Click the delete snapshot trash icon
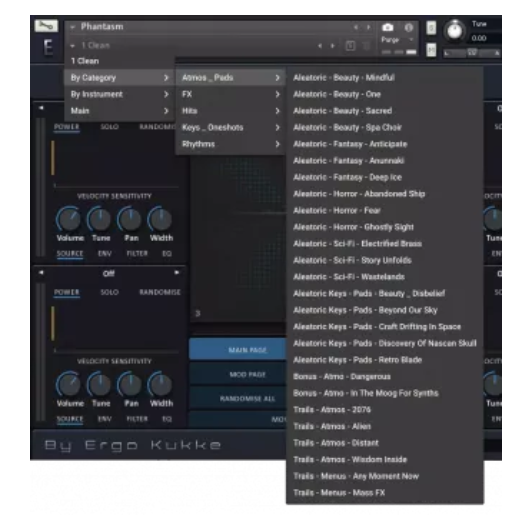530x516 pixels. coord(366,46)
